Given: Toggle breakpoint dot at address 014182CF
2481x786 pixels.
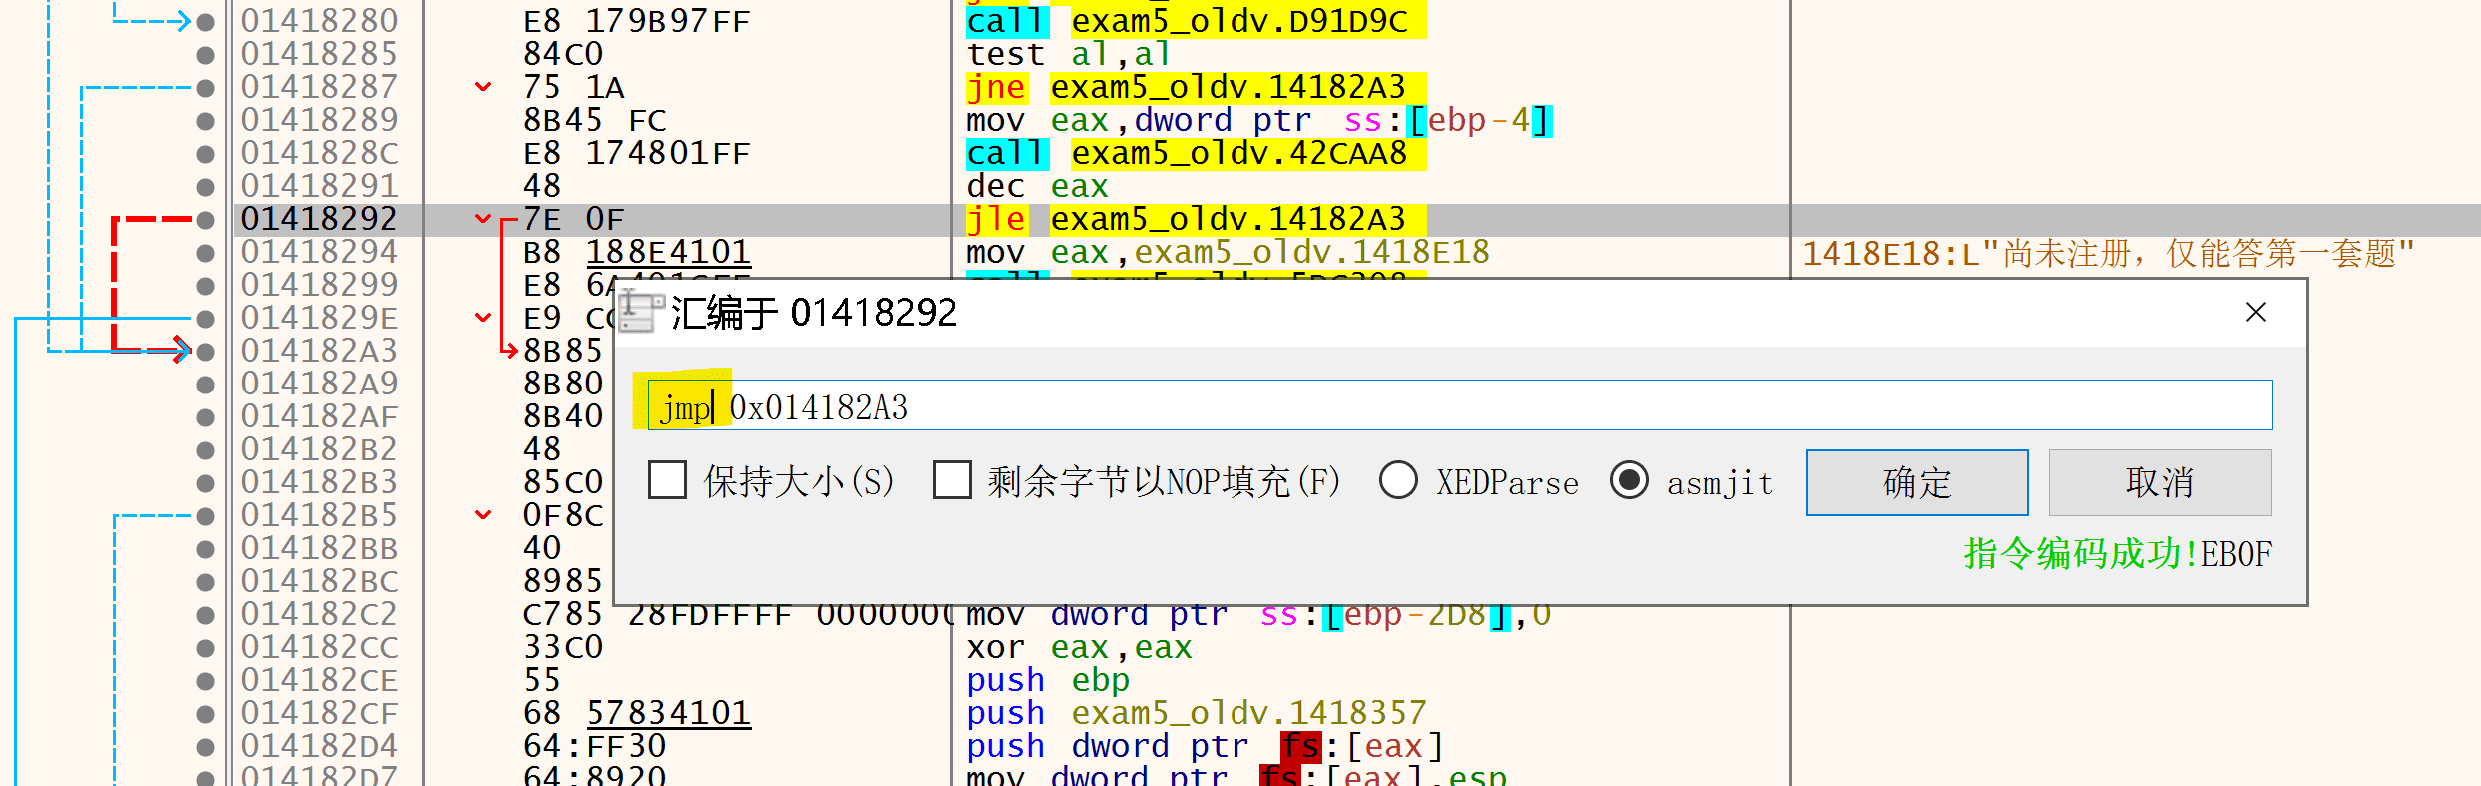Looking at the screenshot, I should 206,714.
